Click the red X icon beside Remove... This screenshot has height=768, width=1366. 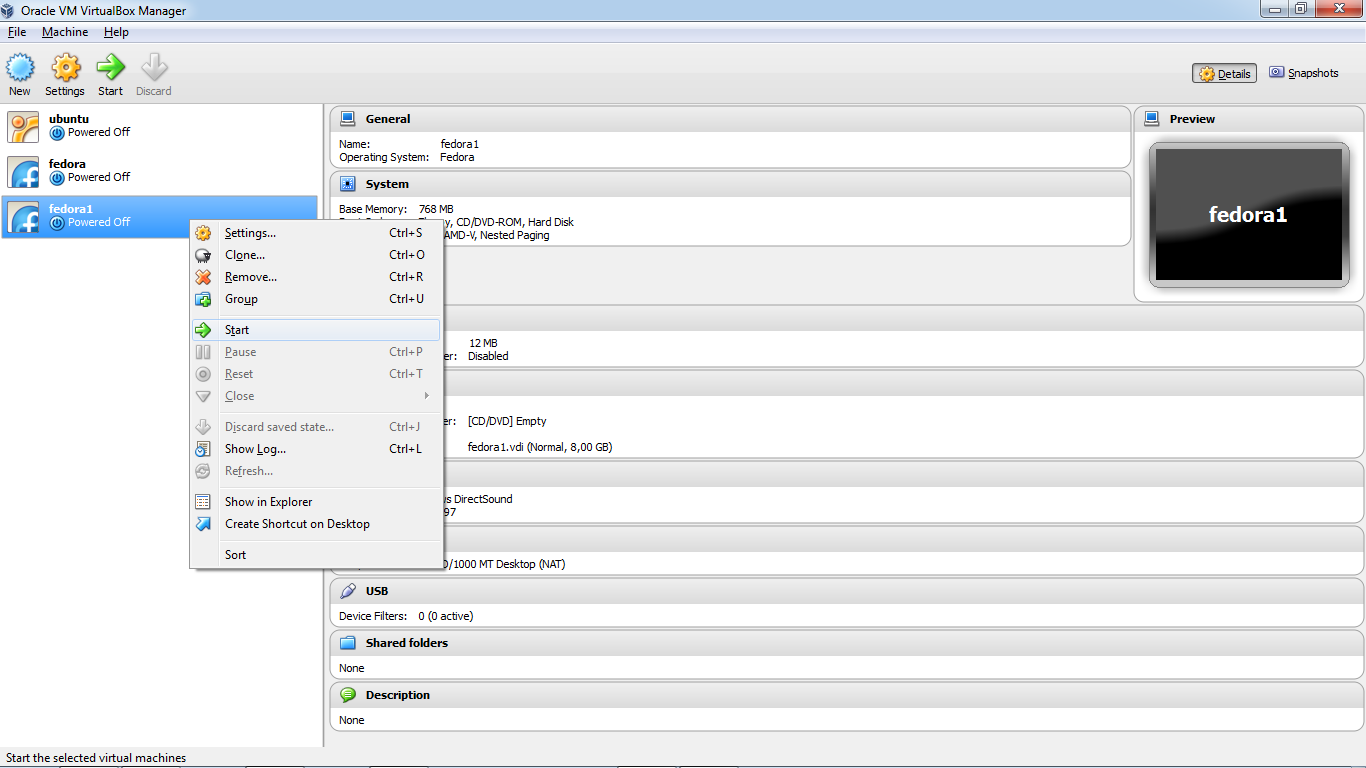coord(203,277)
